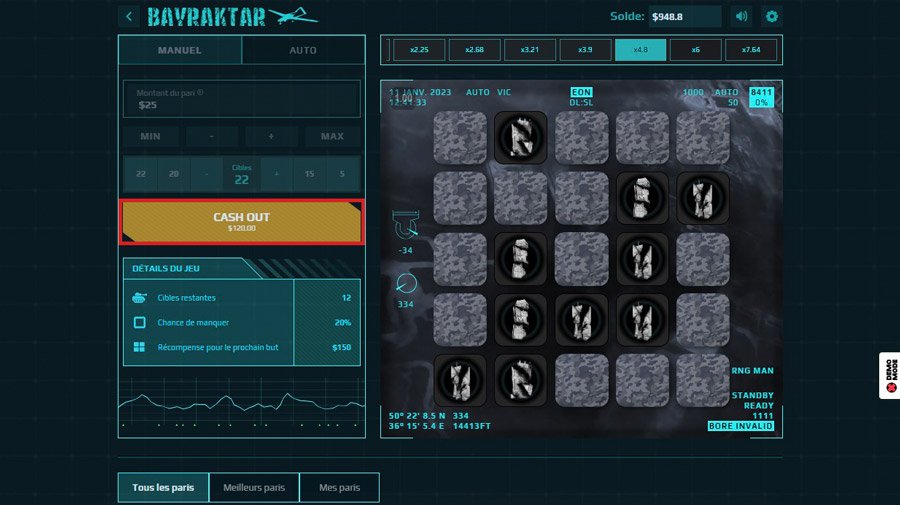Open settings via the gear icon
Viewport: 900px width, 505px height.
[x=771, y=17]
